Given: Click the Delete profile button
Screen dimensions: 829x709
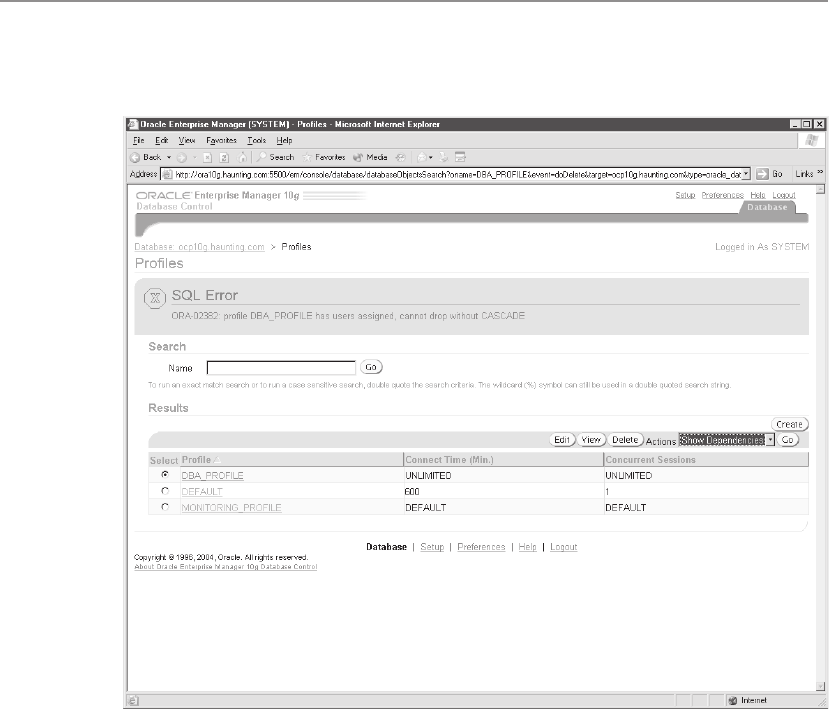Looking at the screenshot, I should coord(625,440).
